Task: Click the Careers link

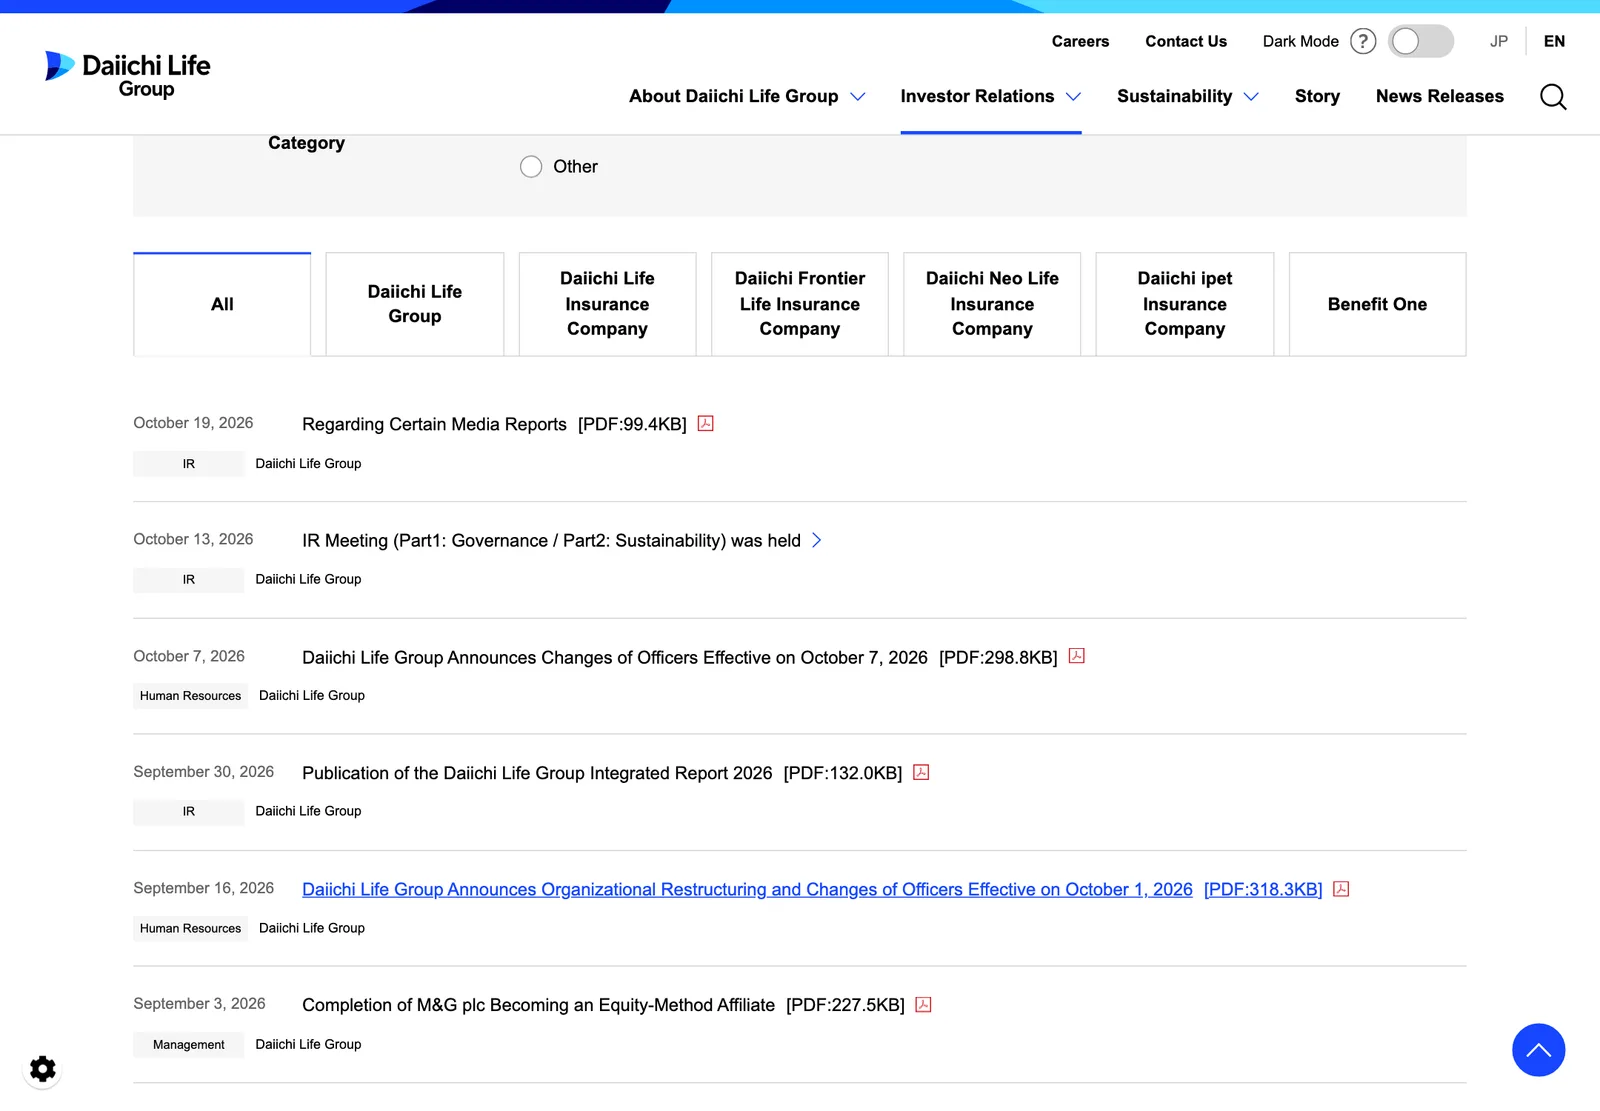Action: (1080, 41)
